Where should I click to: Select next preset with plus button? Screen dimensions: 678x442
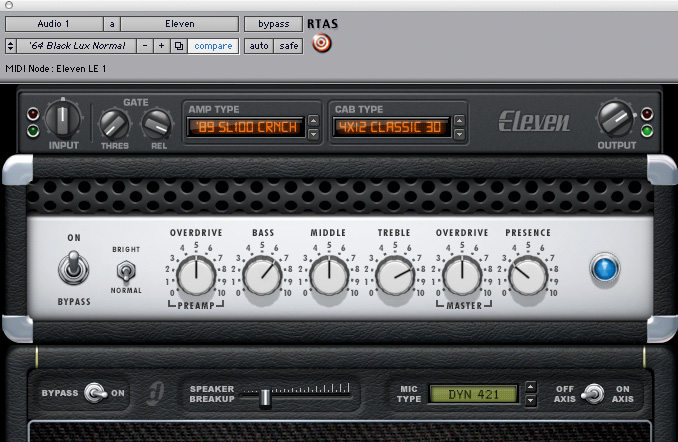(x=161, y=46)
